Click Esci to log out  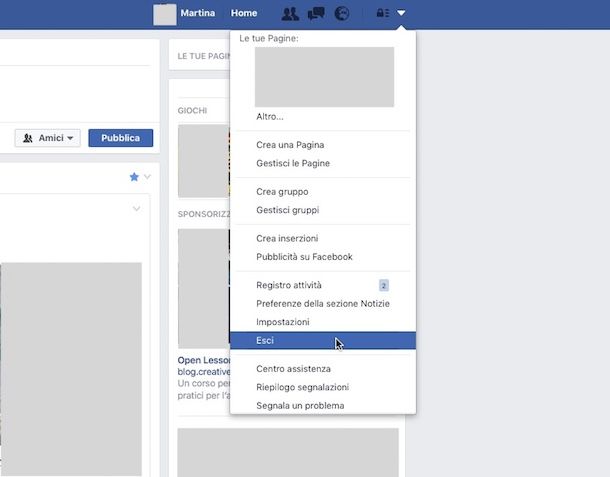click(323, 340)
